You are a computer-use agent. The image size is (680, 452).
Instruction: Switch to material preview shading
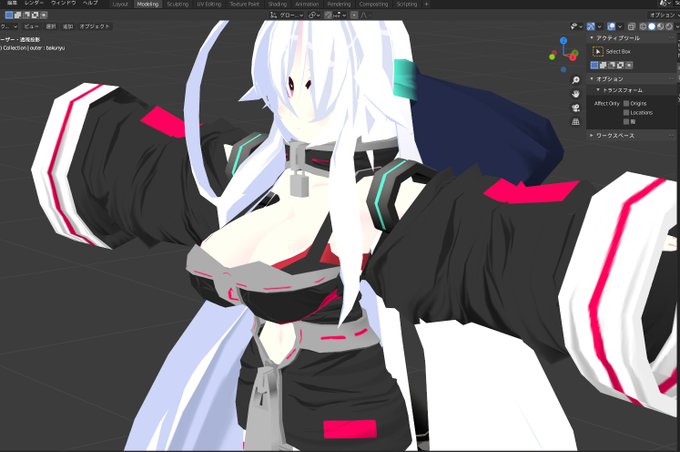point(660,26)
